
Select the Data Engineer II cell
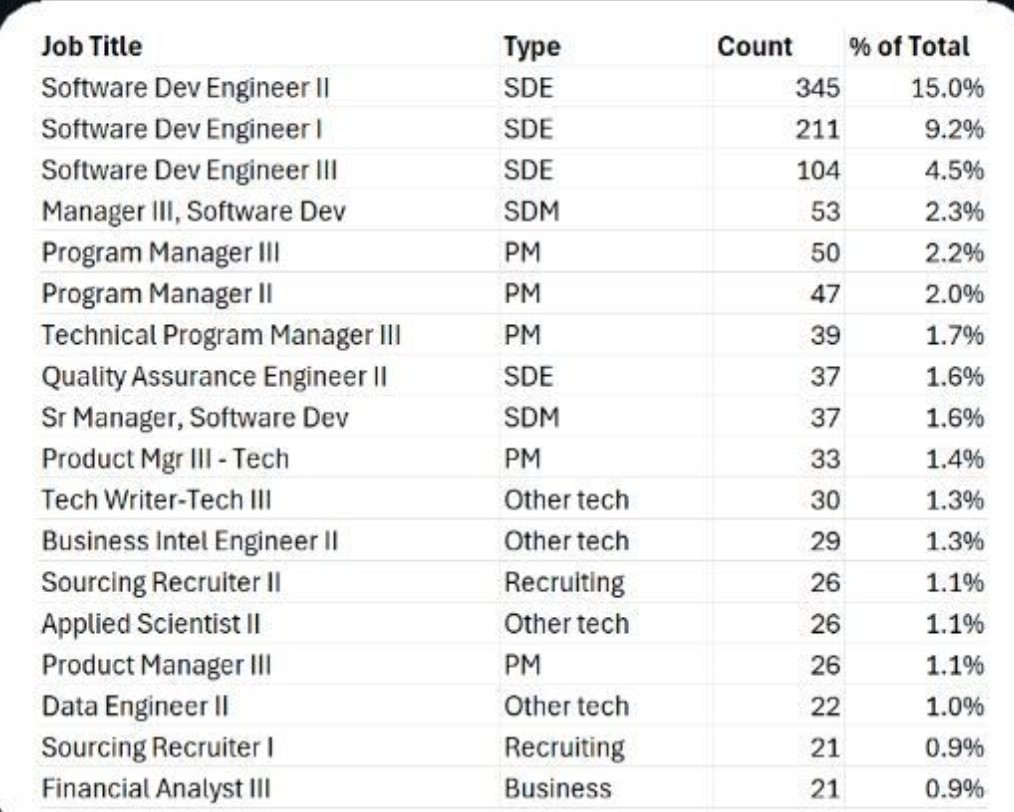click(x=134, y=706)
